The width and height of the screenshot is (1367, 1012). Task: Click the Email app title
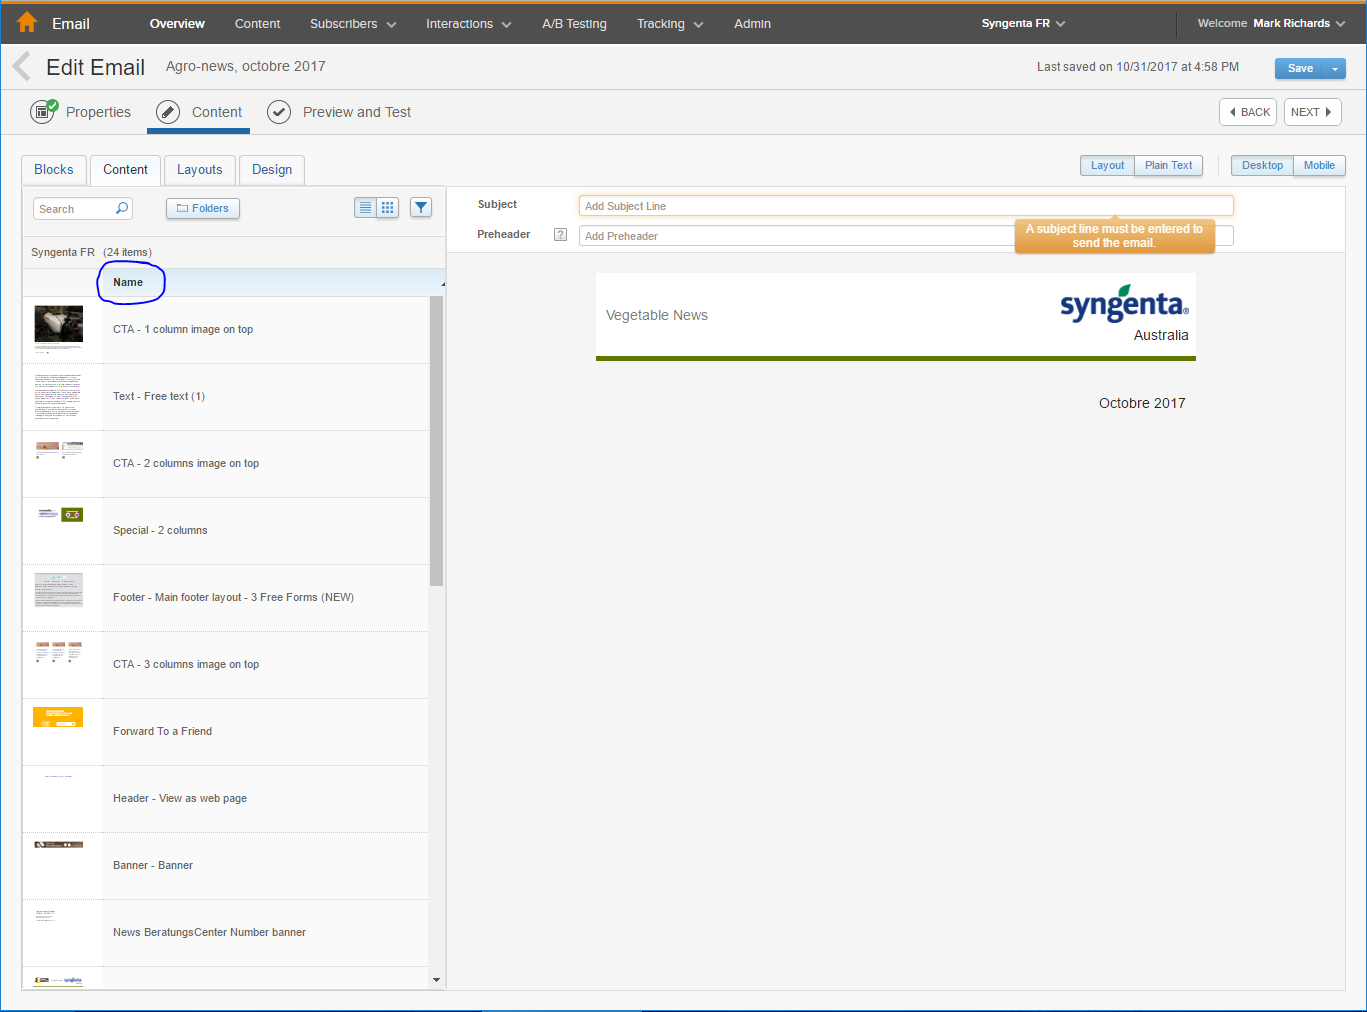click(x=71, y=23)
